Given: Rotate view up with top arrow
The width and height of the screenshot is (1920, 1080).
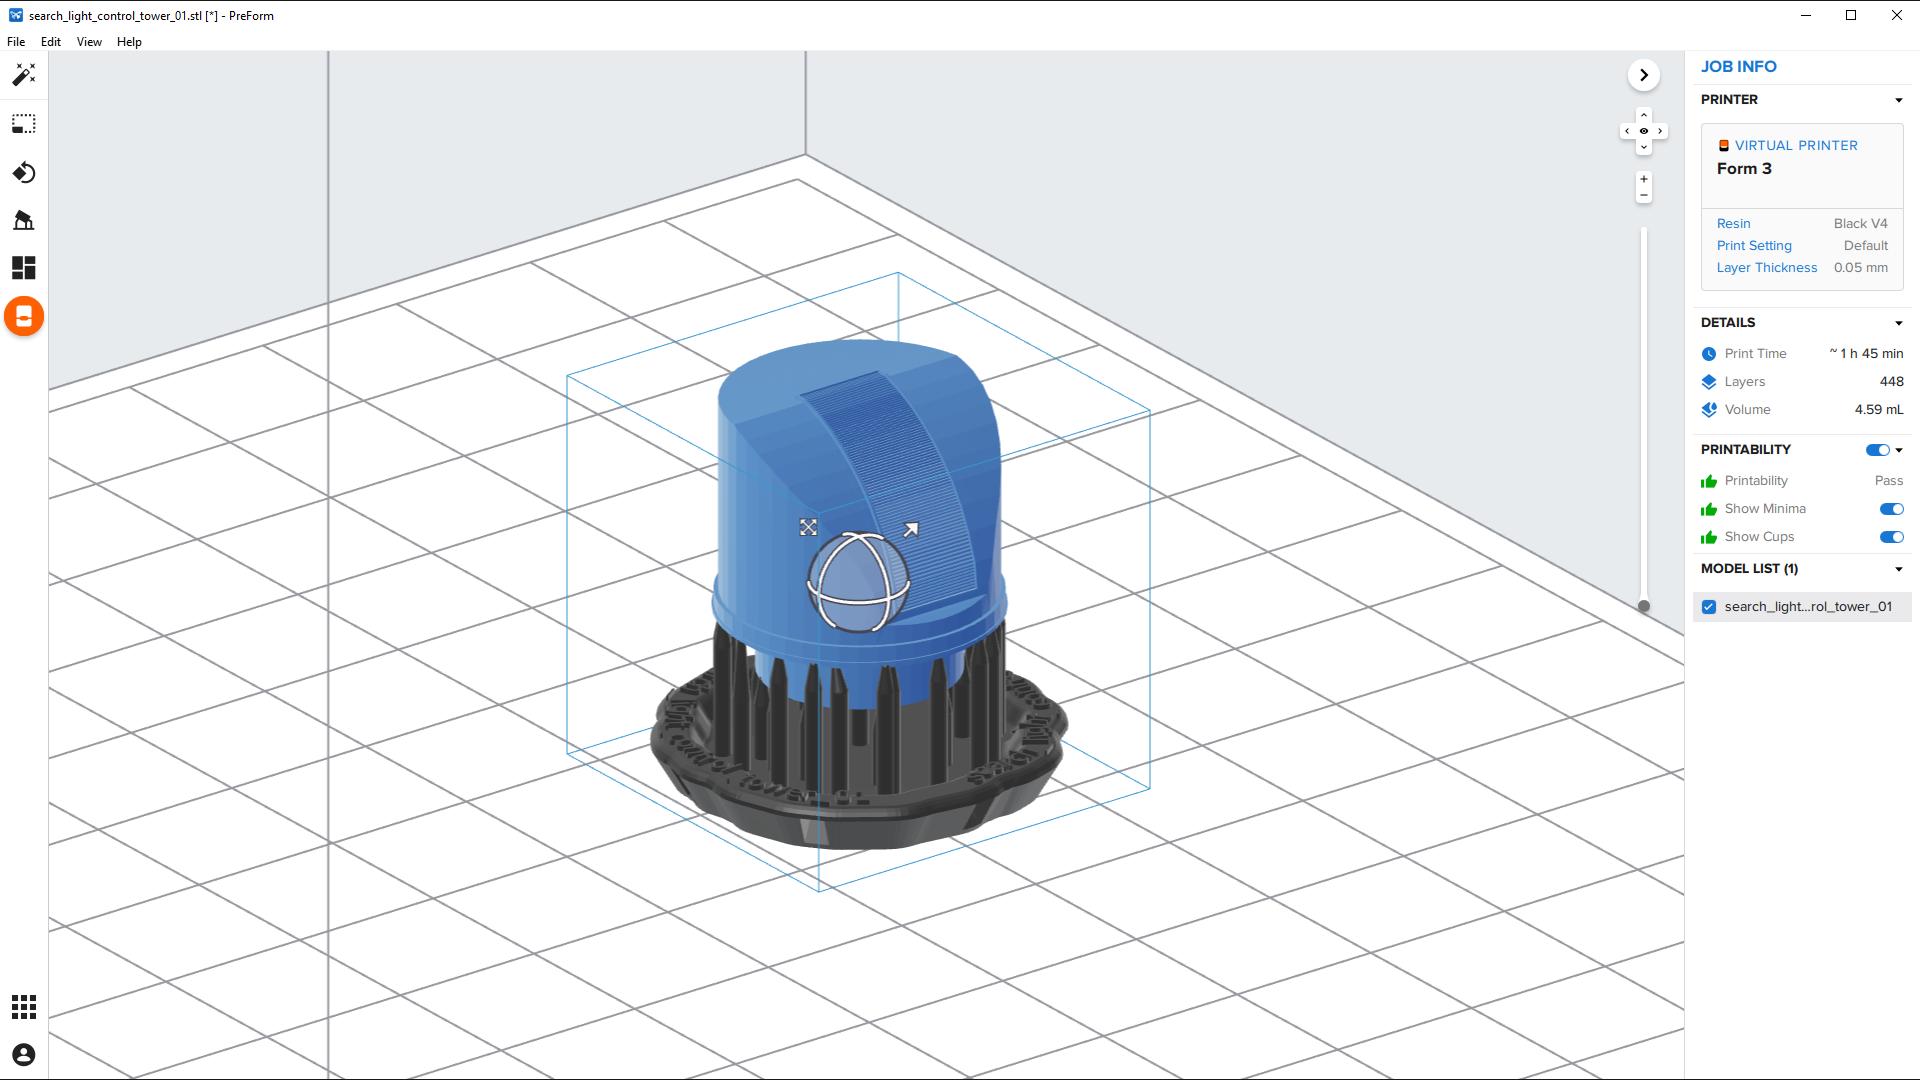Looking at the screenshot, I should tap(1644, 115).
